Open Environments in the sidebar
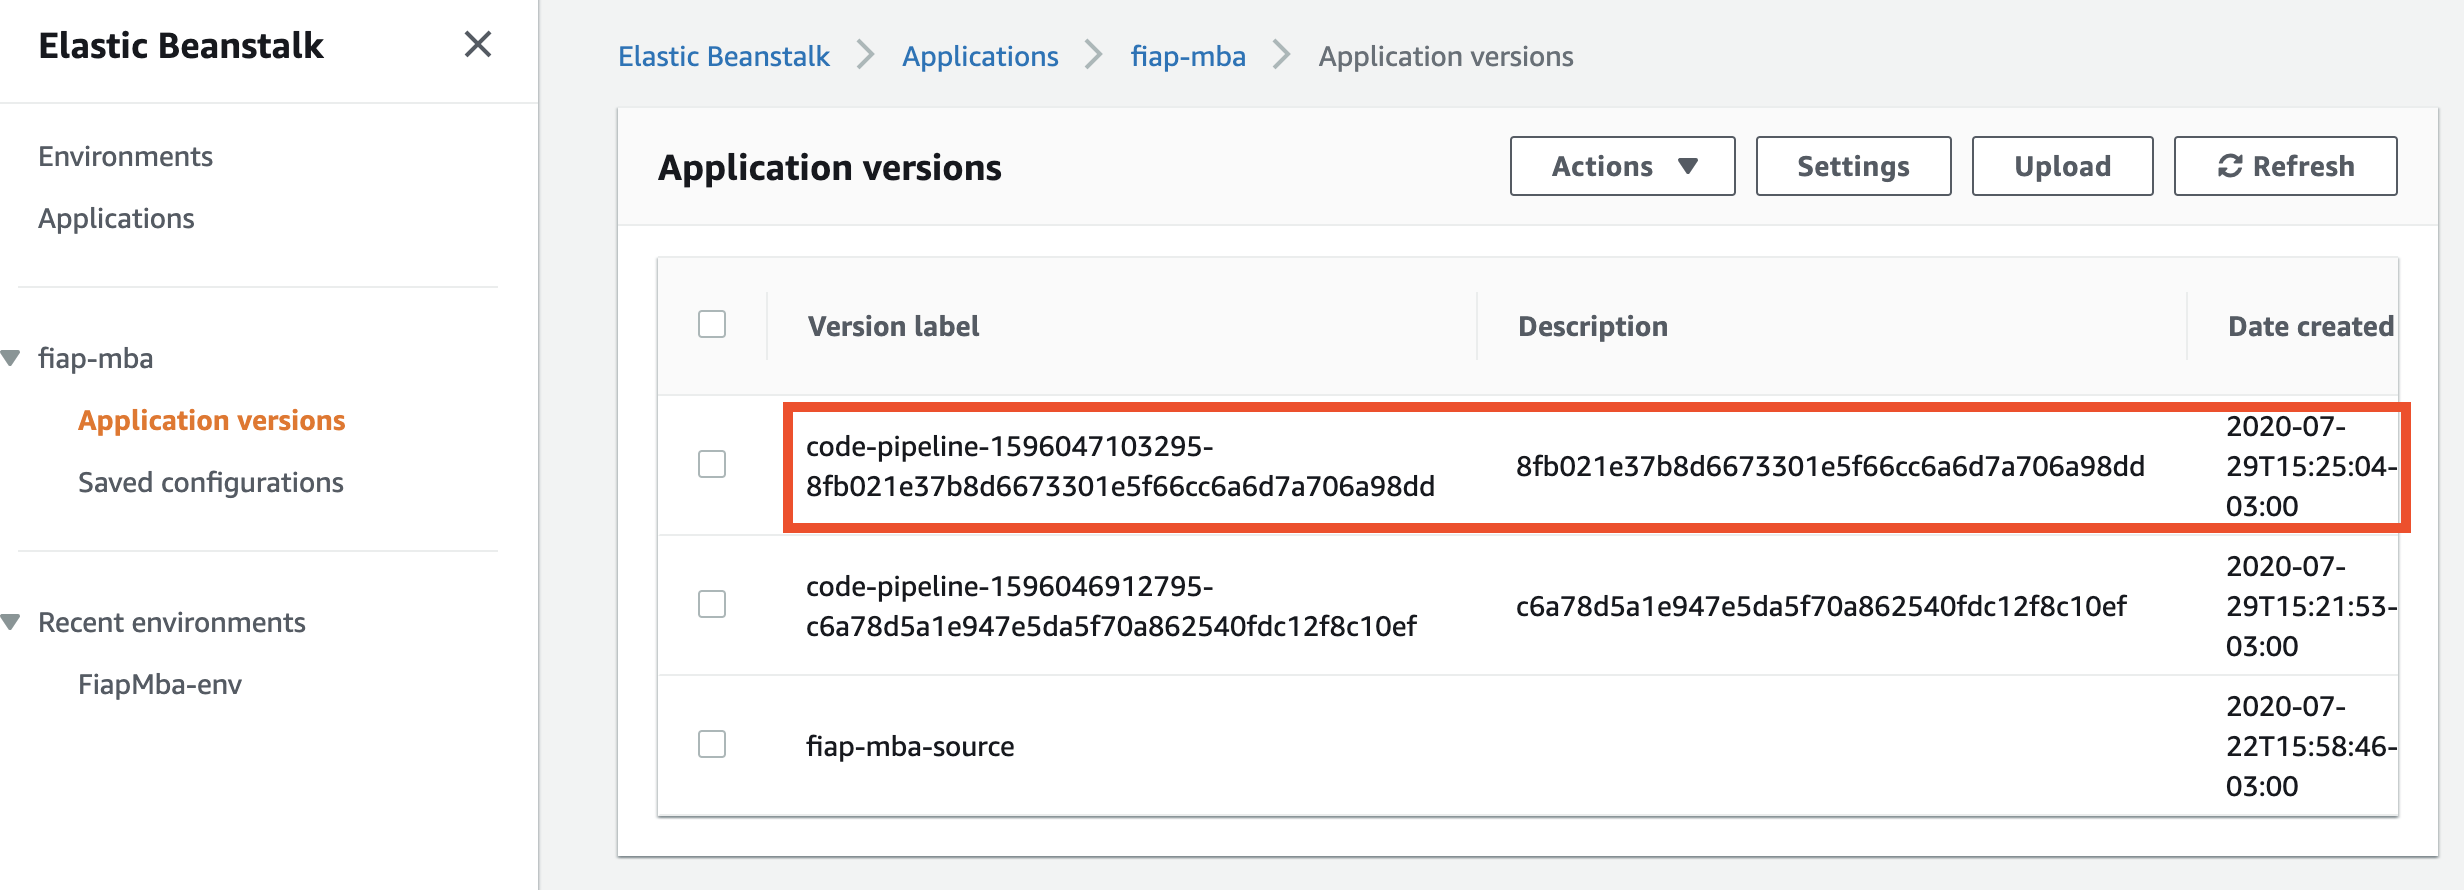Image resolution: width=2464 pixels, height=890 pixels. 125,156
